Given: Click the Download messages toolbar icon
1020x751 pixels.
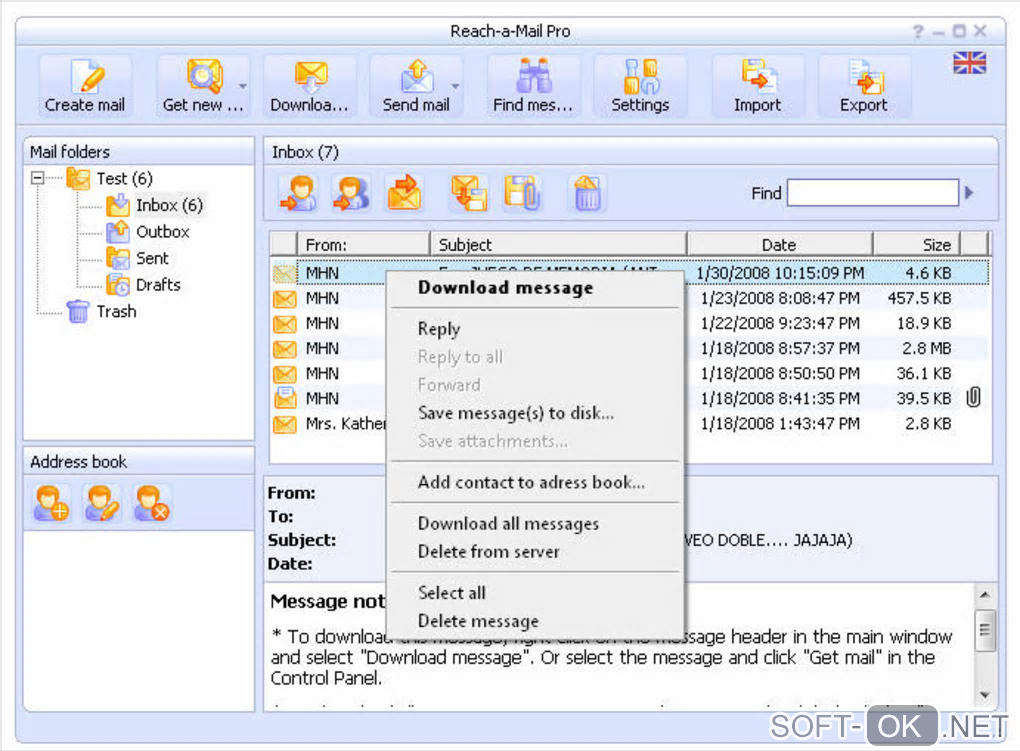Looking at the screenshot, I should (x=310, y=77).
